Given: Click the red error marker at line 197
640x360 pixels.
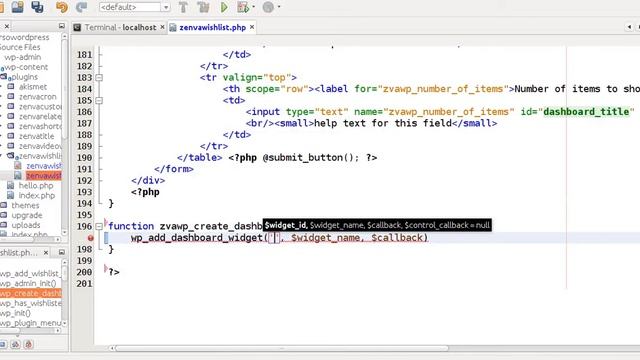Looking at the screenshot, I should tap(91, 238).
